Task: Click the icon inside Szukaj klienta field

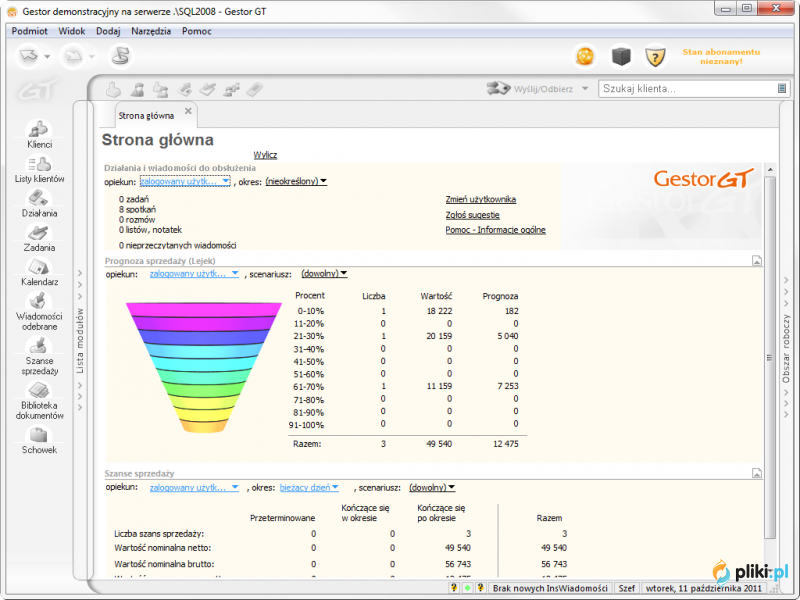Action: pos(782,89)
